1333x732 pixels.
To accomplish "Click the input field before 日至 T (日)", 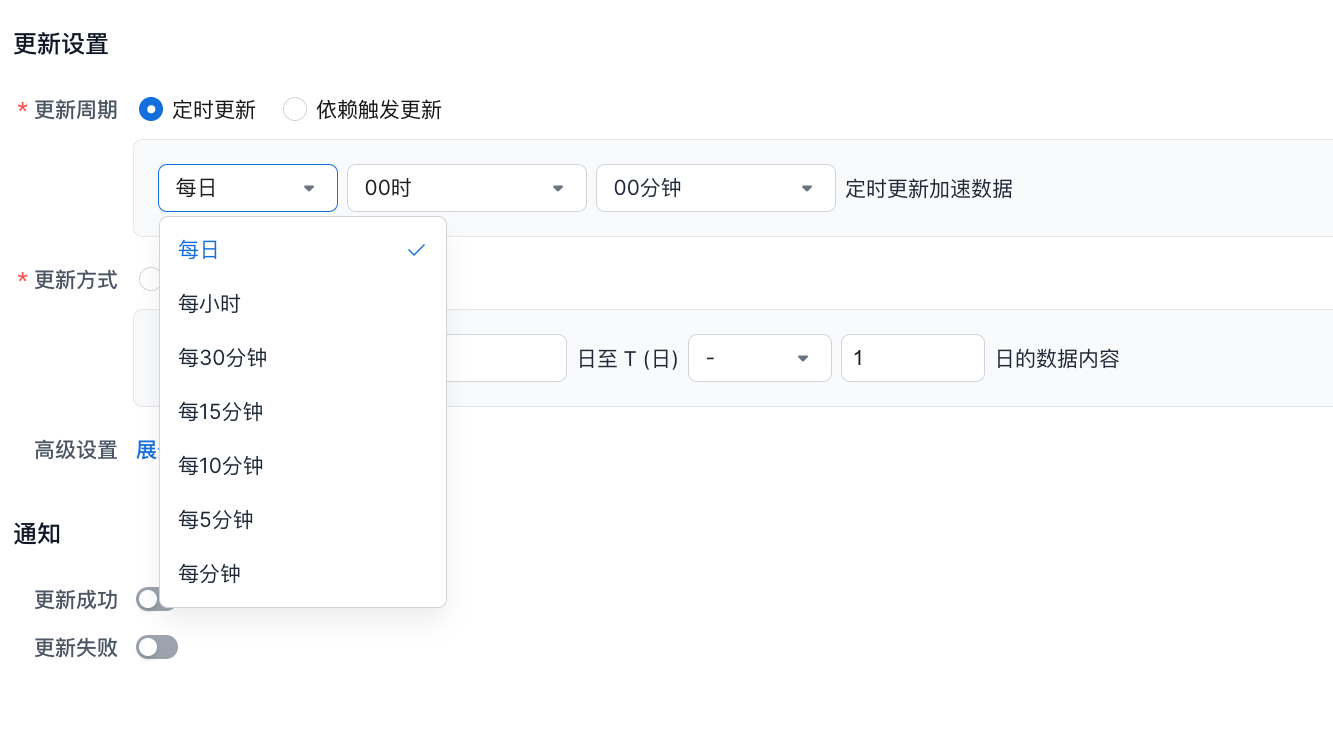I will [506, 358].
